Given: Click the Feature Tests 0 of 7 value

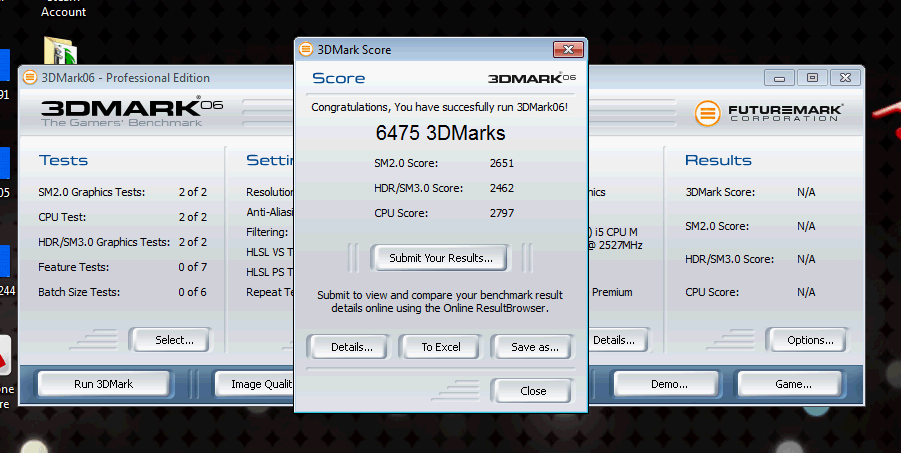Looking at the screenshot, I should coord(192,267).
